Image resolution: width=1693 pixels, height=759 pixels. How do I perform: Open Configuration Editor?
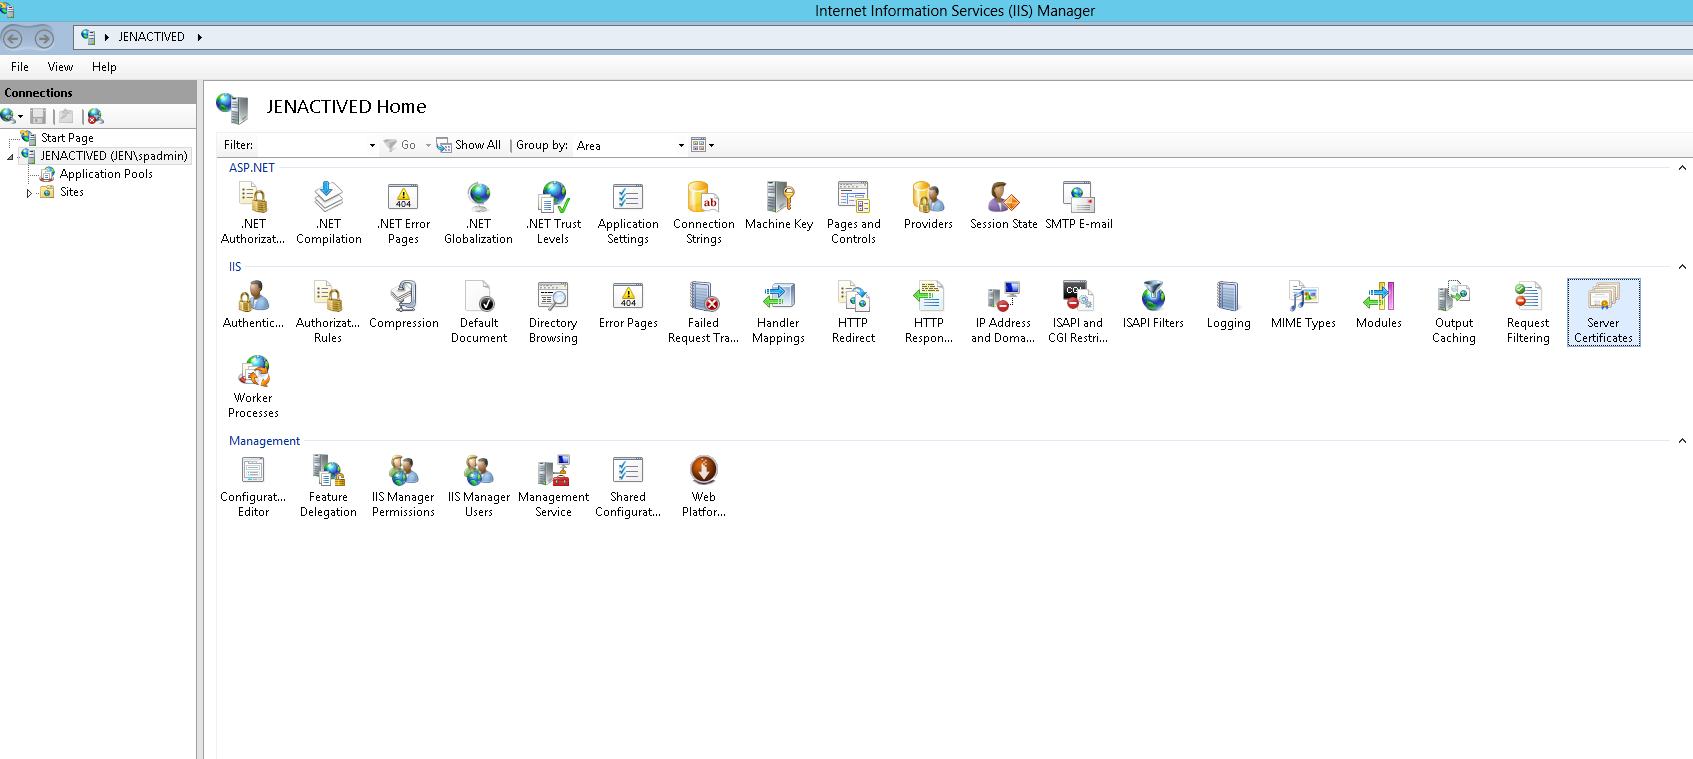click(253, 485)
